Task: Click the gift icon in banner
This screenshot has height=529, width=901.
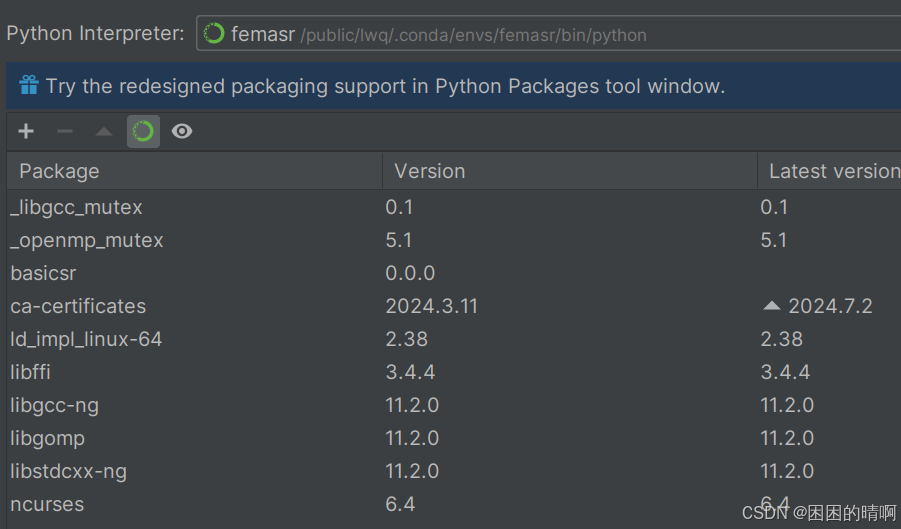Action: click(x=28, y=86)
